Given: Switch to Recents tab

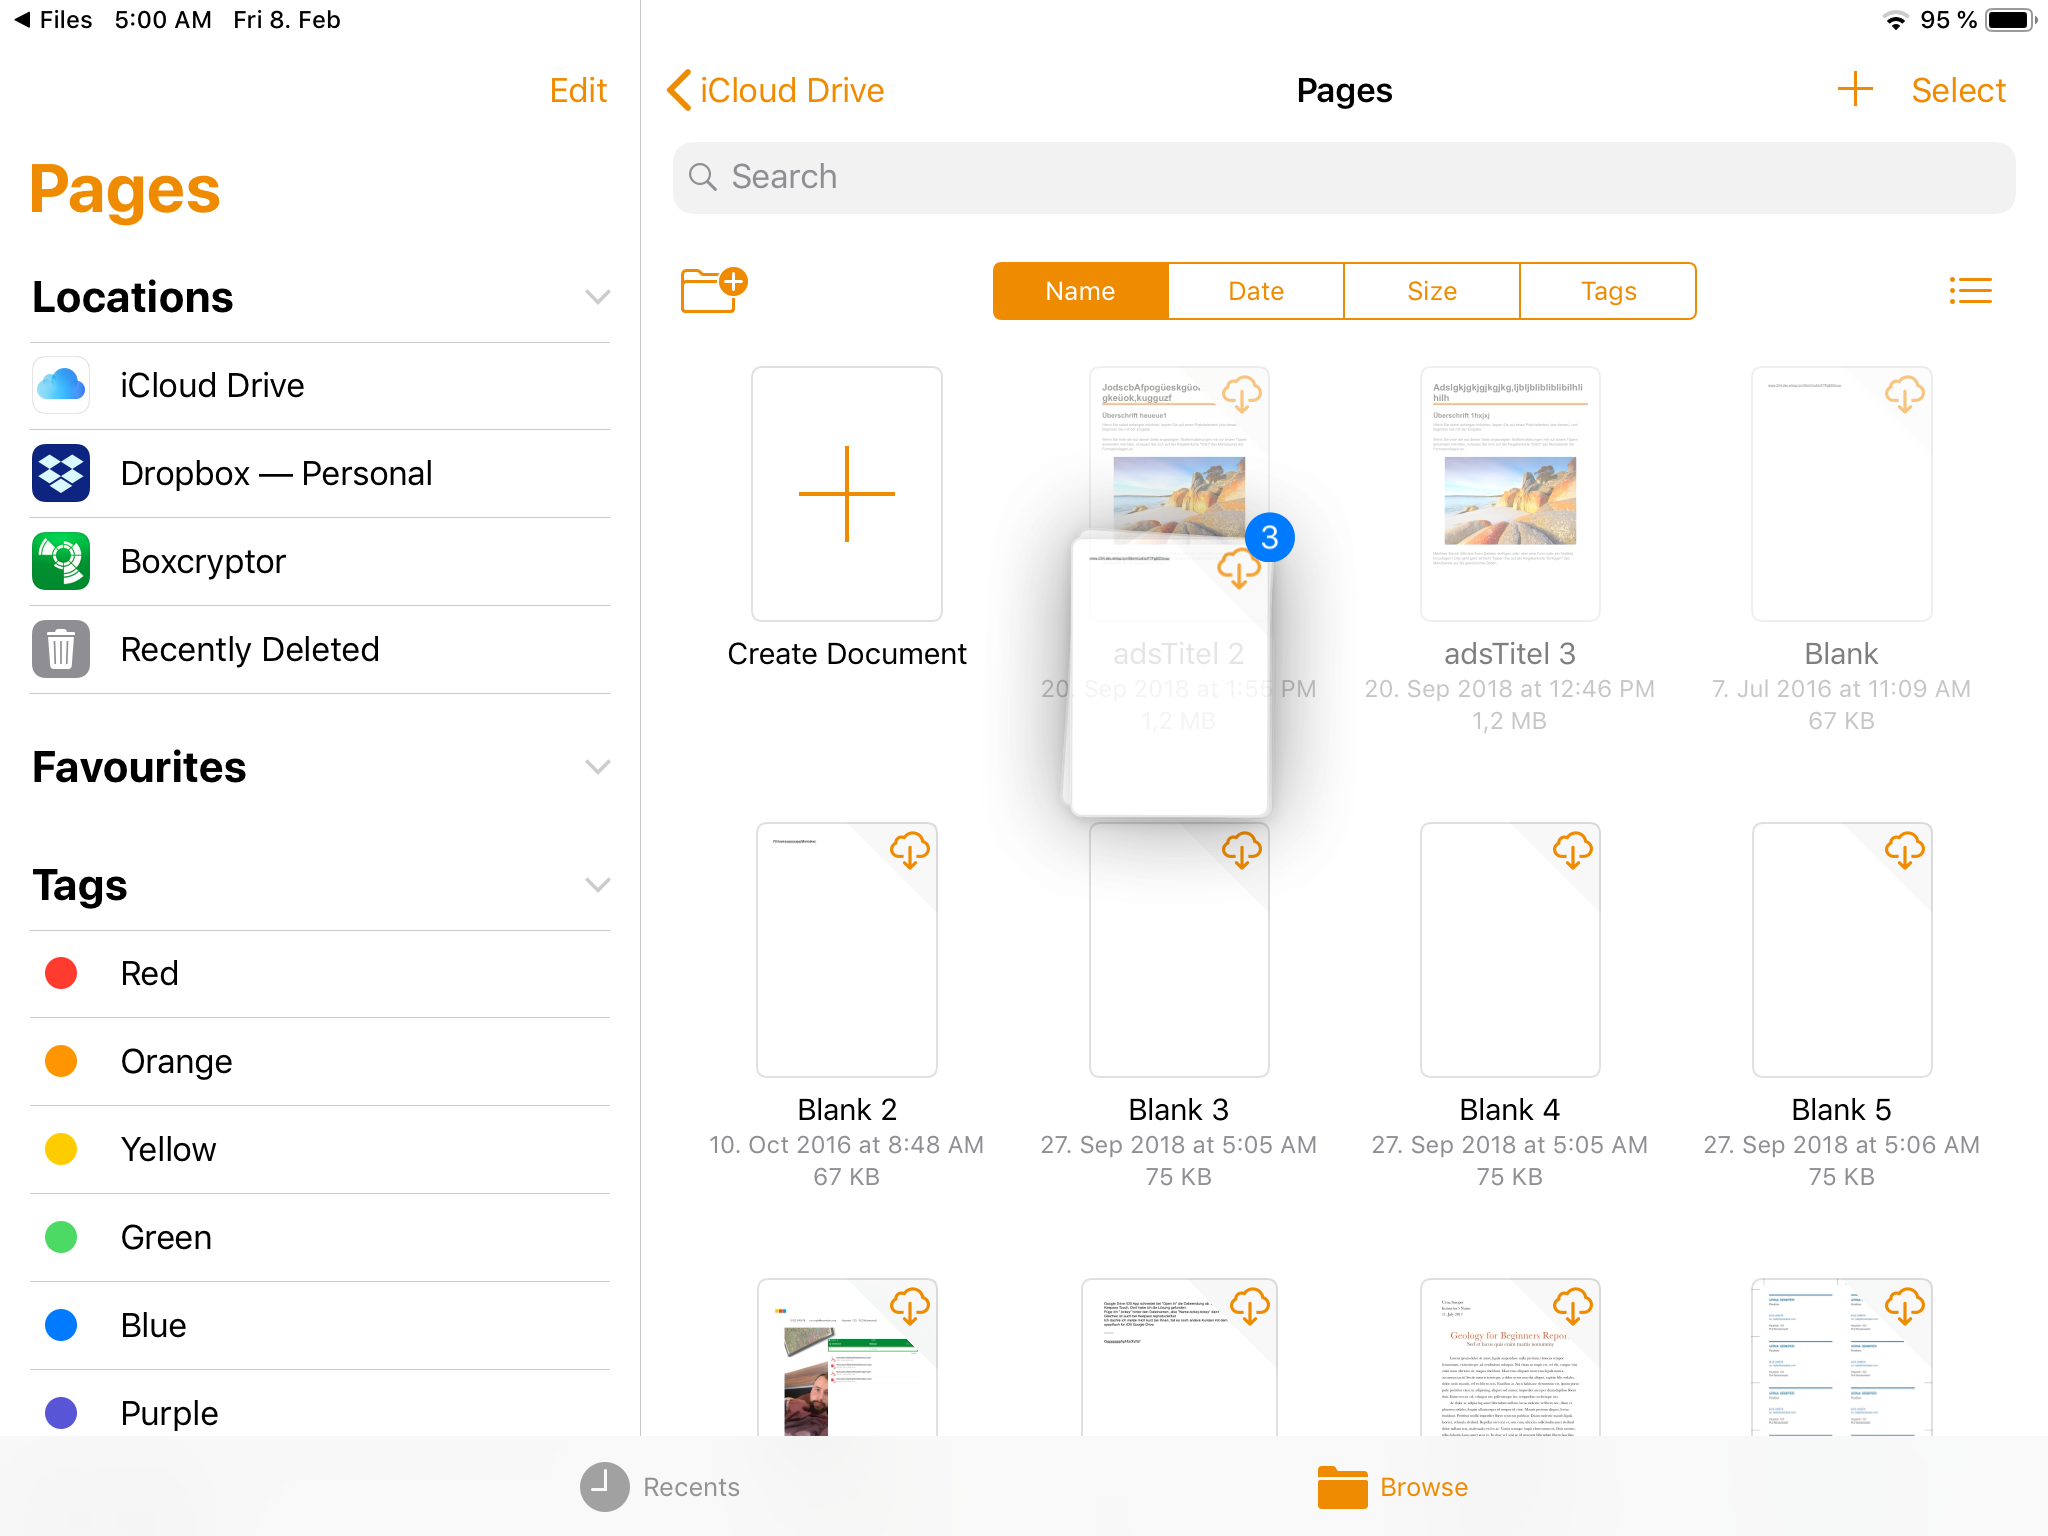Looking at the screenshot, I should coord(661,1487).
